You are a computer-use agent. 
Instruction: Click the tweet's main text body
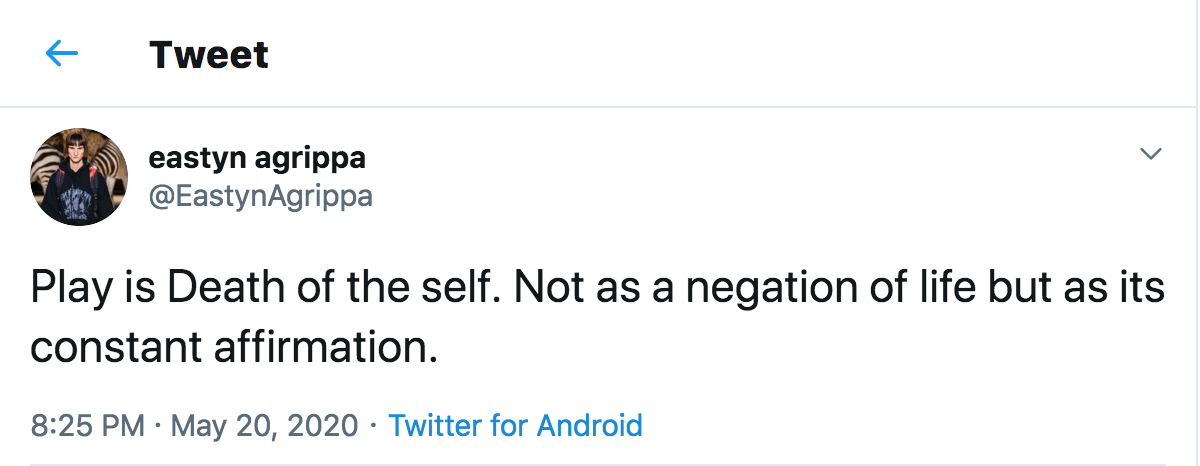point(598,316)
